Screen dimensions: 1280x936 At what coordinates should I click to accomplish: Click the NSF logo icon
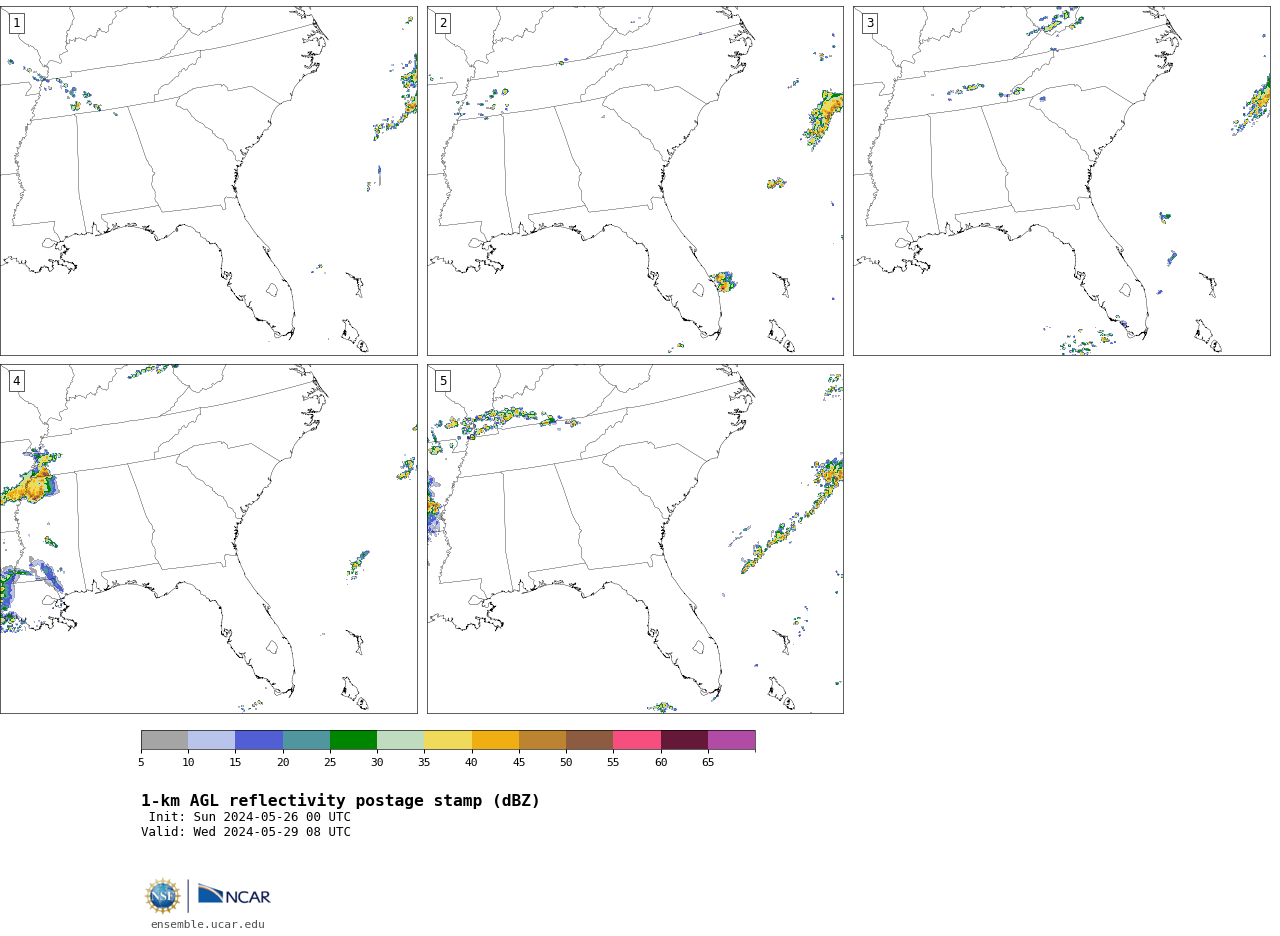point(163,896)
